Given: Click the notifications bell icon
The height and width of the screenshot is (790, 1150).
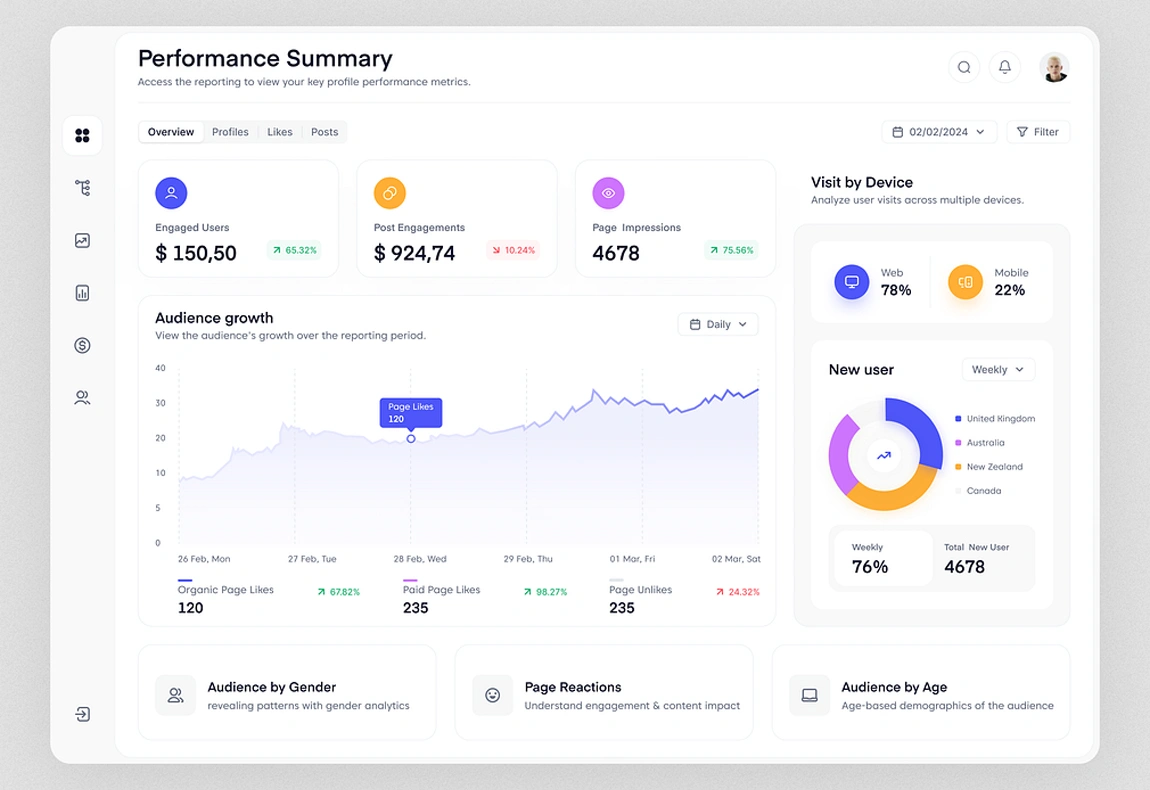Looking at the screenshot, I should click(x=1004, y=67).
